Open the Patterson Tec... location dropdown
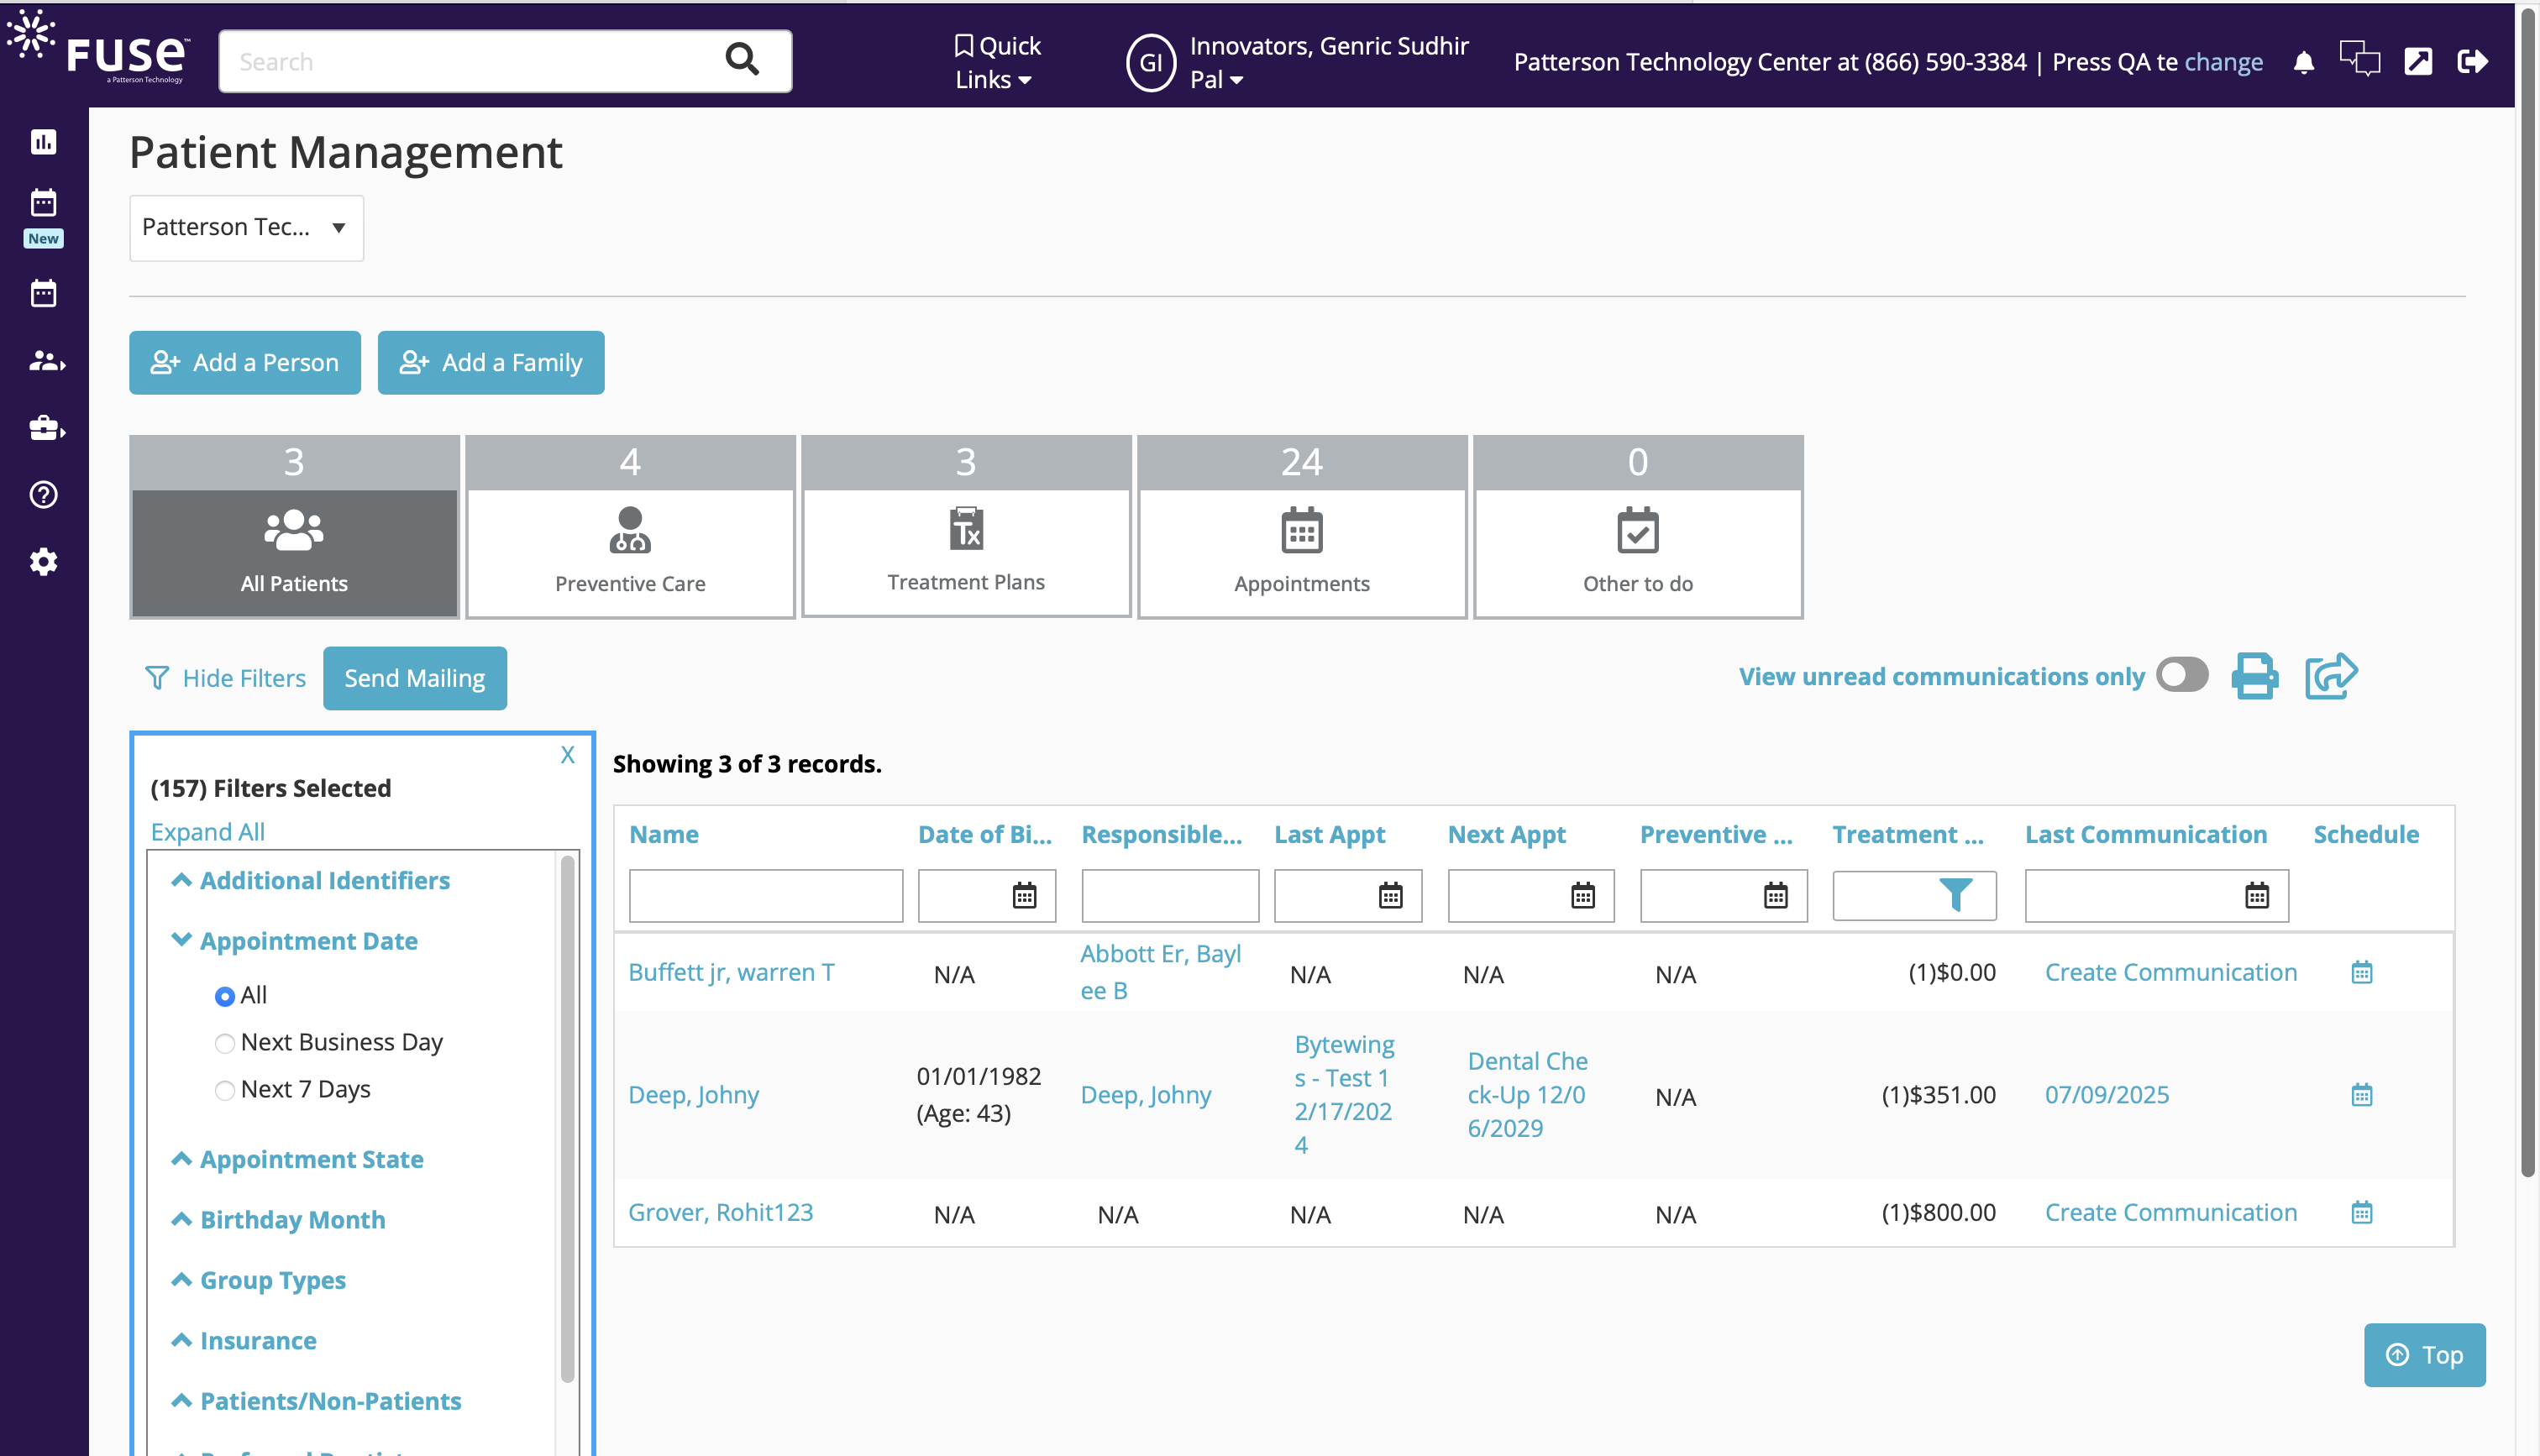This screenshot has height=1456, width=2540. (246, 228)
